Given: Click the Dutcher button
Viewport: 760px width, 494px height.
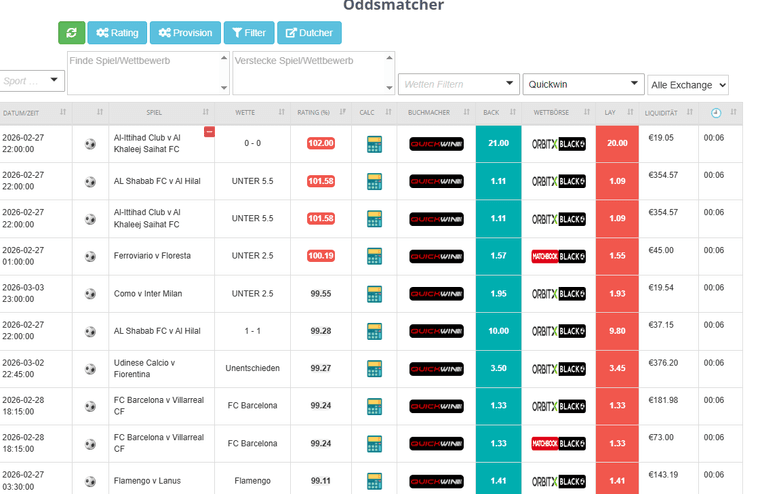Looking at the screenshot, I should [x=309, y=33].
